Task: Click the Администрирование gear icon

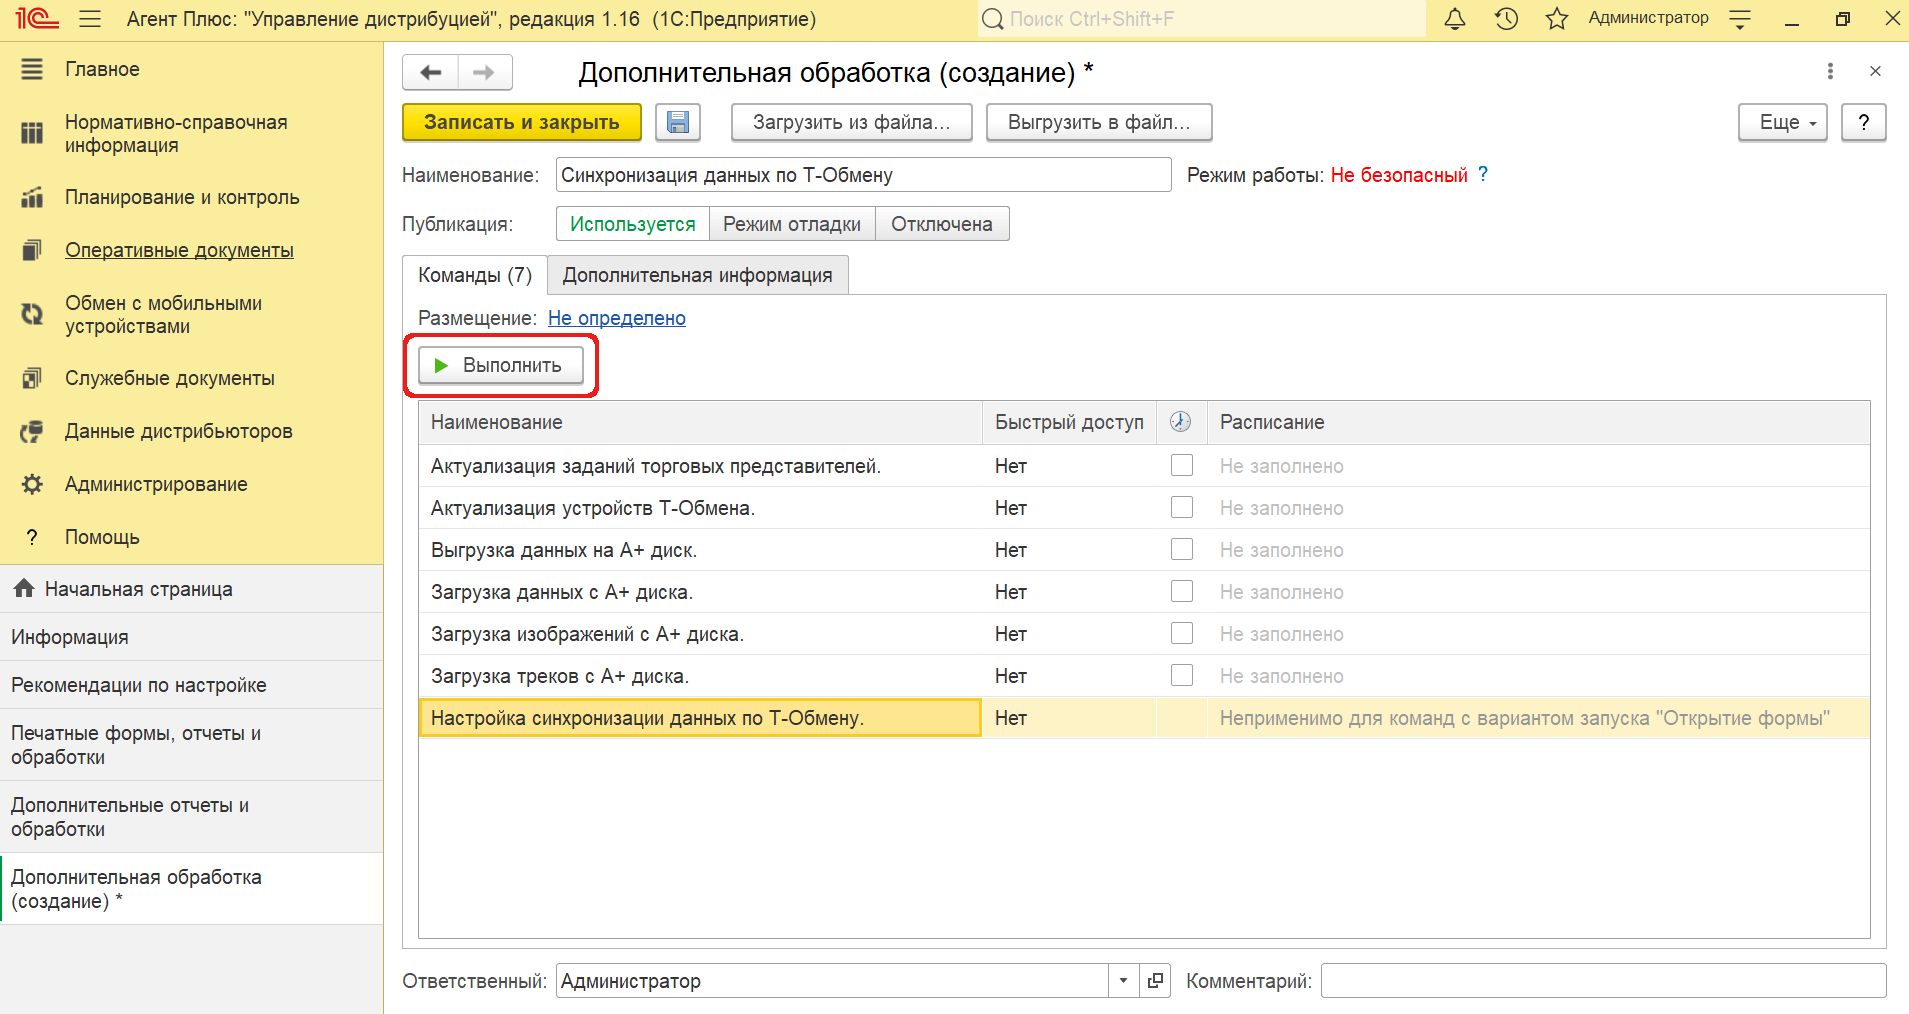Action: coord(32,484)
